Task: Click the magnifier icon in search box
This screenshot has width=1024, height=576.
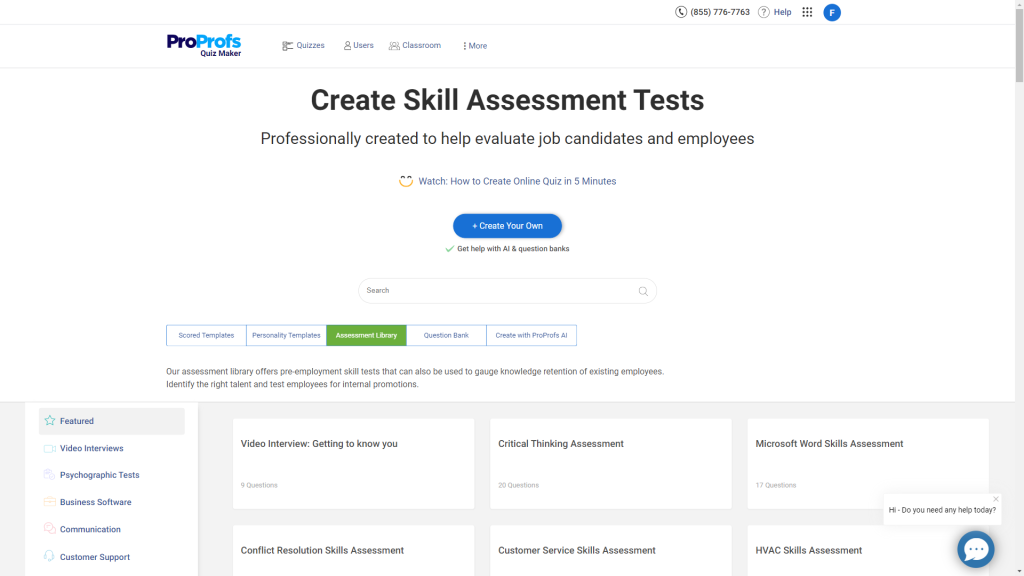Action: click(x=643, y=291)
